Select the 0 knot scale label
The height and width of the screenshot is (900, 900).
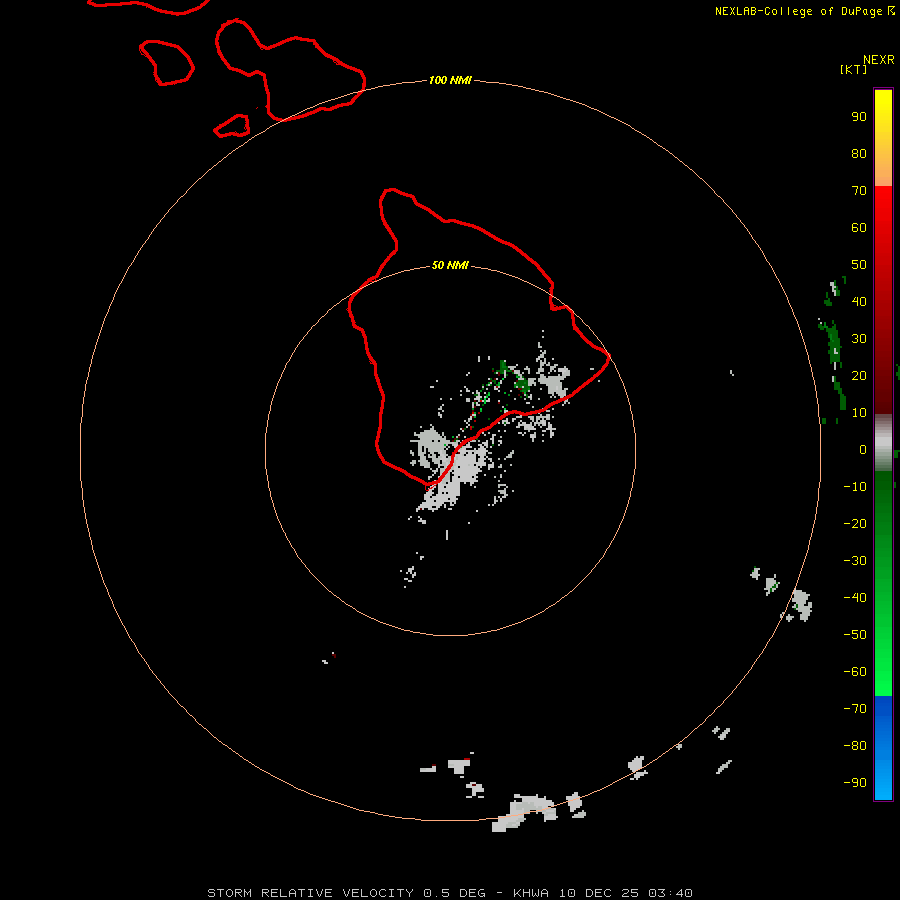[863, 449]
